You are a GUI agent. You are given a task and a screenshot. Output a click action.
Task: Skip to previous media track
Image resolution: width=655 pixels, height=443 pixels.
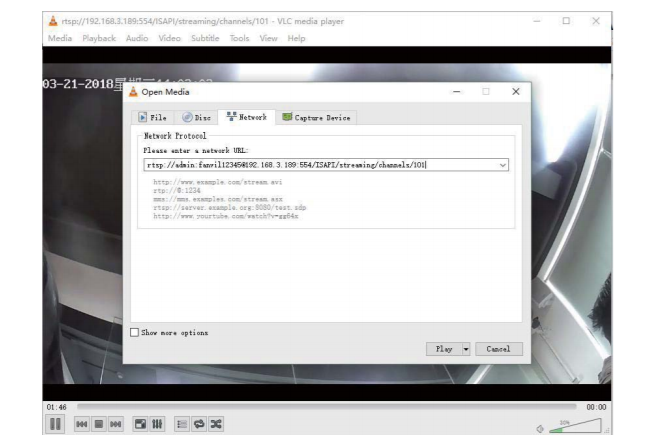(x=82, y=424)
